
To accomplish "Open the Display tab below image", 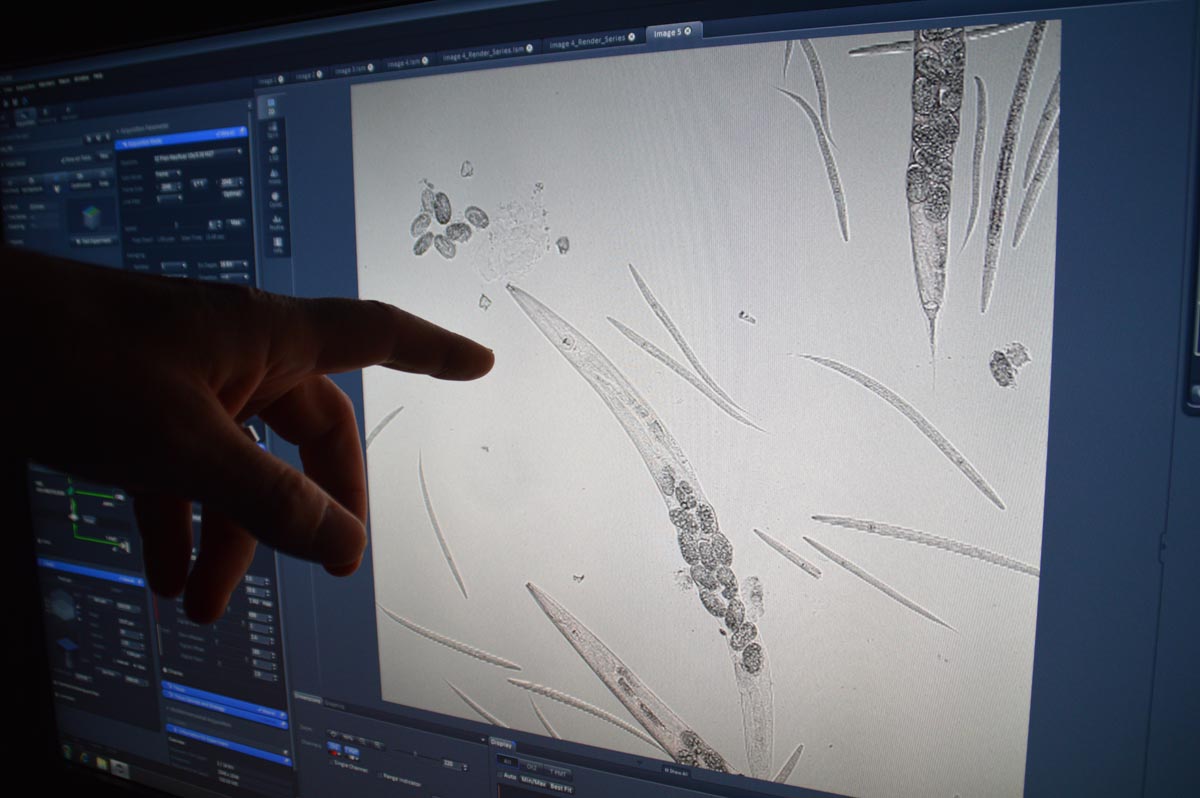I will point(501,742).
